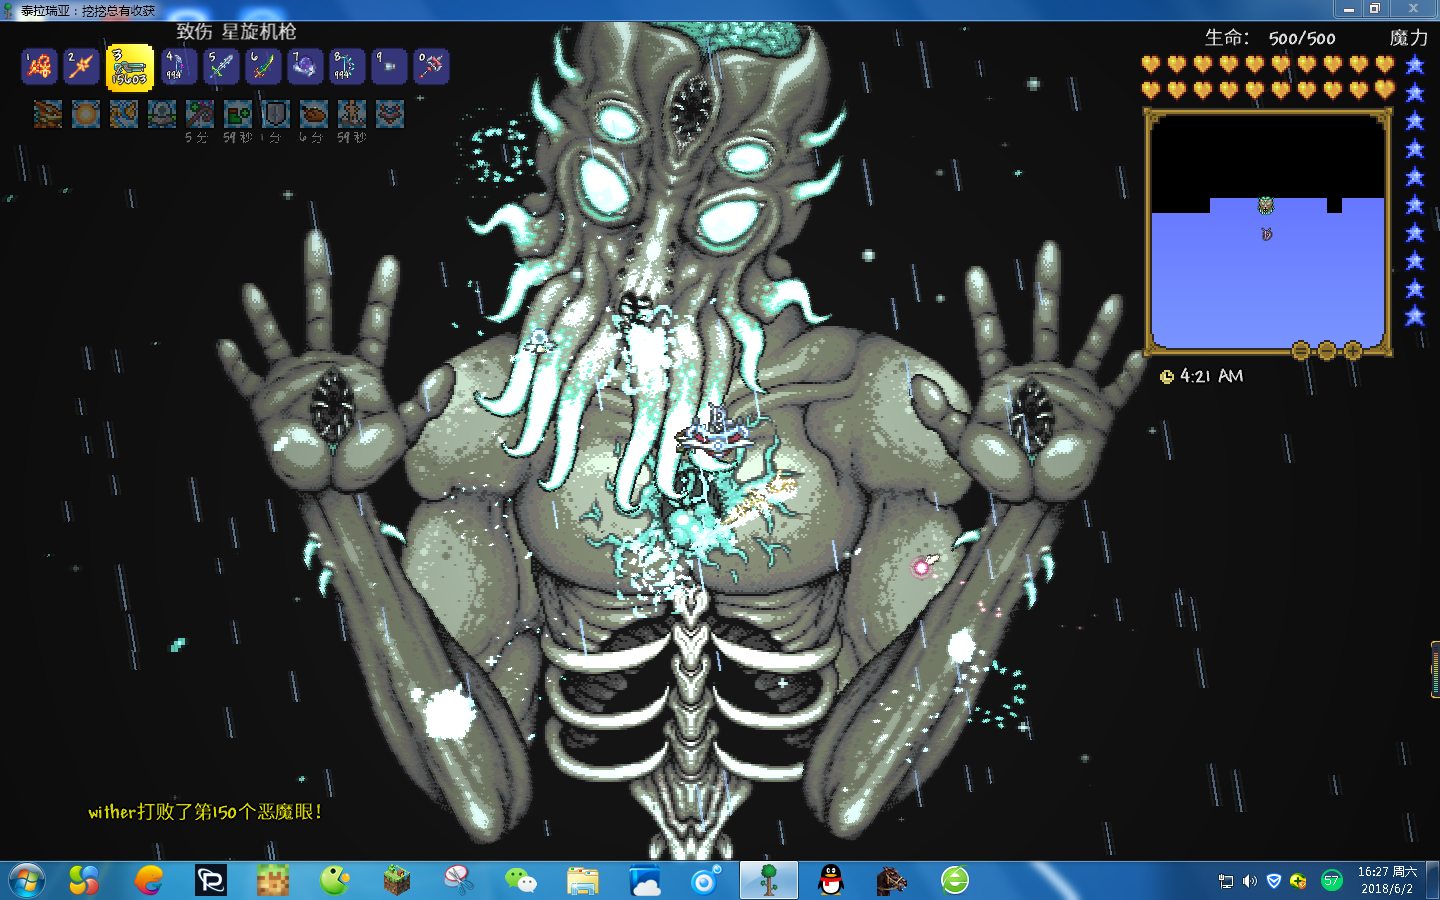Zoom in the minimap with plus button
Image resolution: width=1440 pixels, height=900 pixels.
point(1352,350)
